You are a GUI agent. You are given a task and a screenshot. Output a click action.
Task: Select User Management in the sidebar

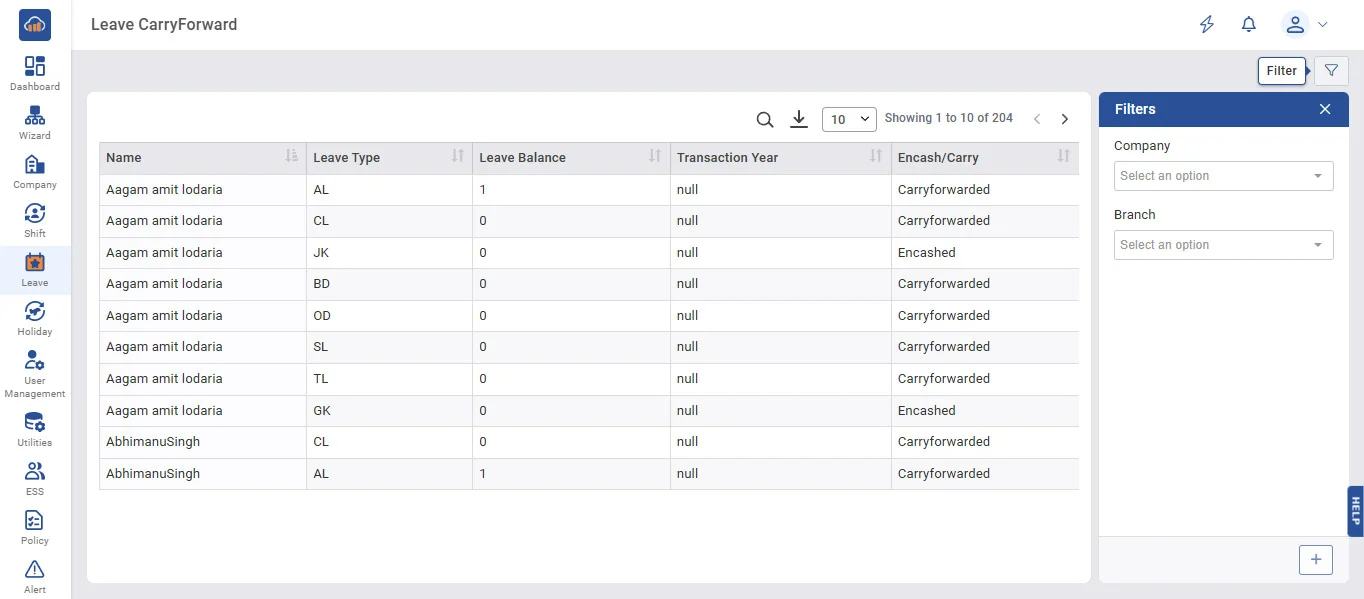[35, 374]
